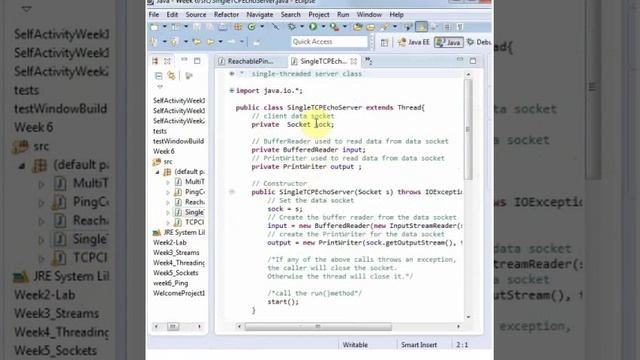Click the New file toolbar icon
This screenshot has width=640, height=360.
[x=155, y=27]
